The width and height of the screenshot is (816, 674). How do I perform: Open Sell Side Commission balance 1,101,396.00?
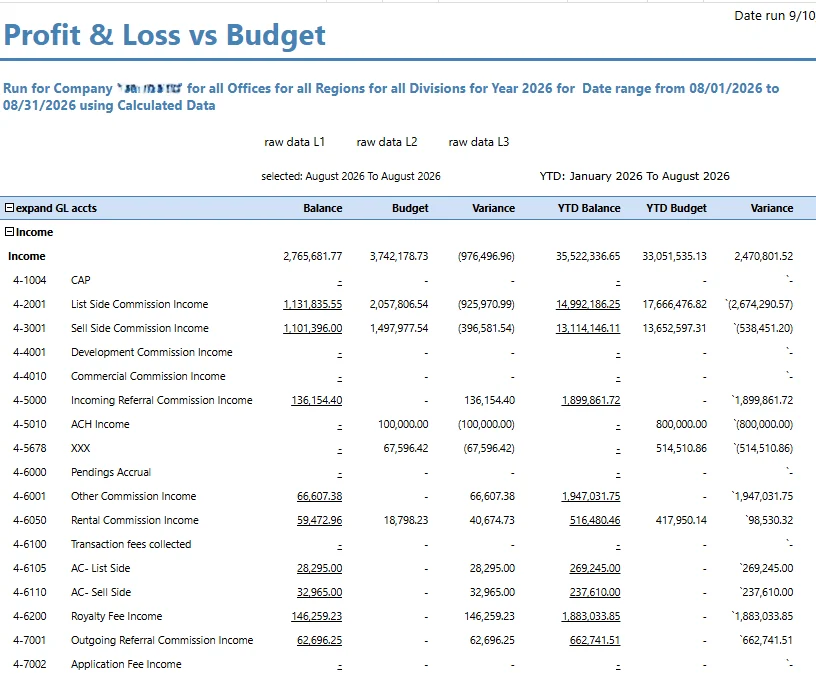click(313, 328)
